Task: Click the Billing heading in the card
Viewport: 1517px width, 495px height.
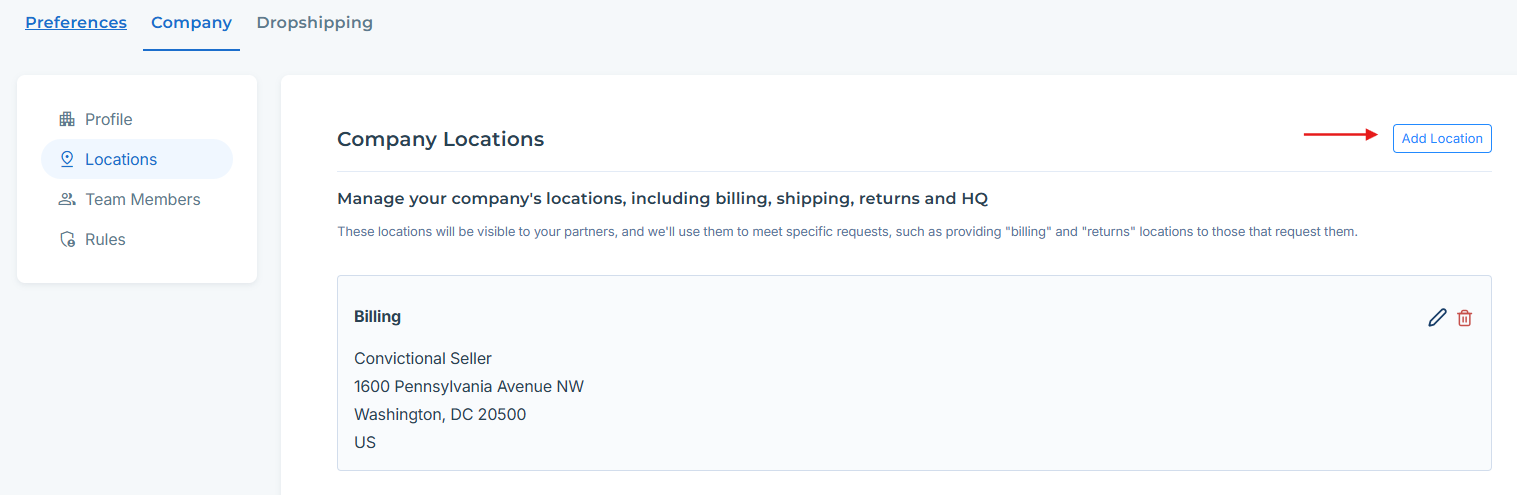Action: coord(377,316)
